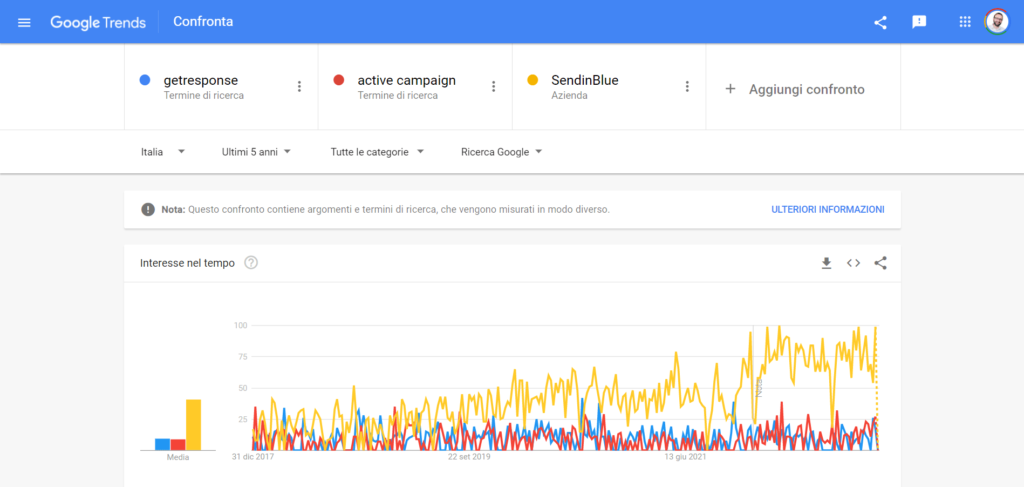Screen dimensions: 1024x487
Task: Expand the Ricerca Google dropdown
Action: [502, 152]
